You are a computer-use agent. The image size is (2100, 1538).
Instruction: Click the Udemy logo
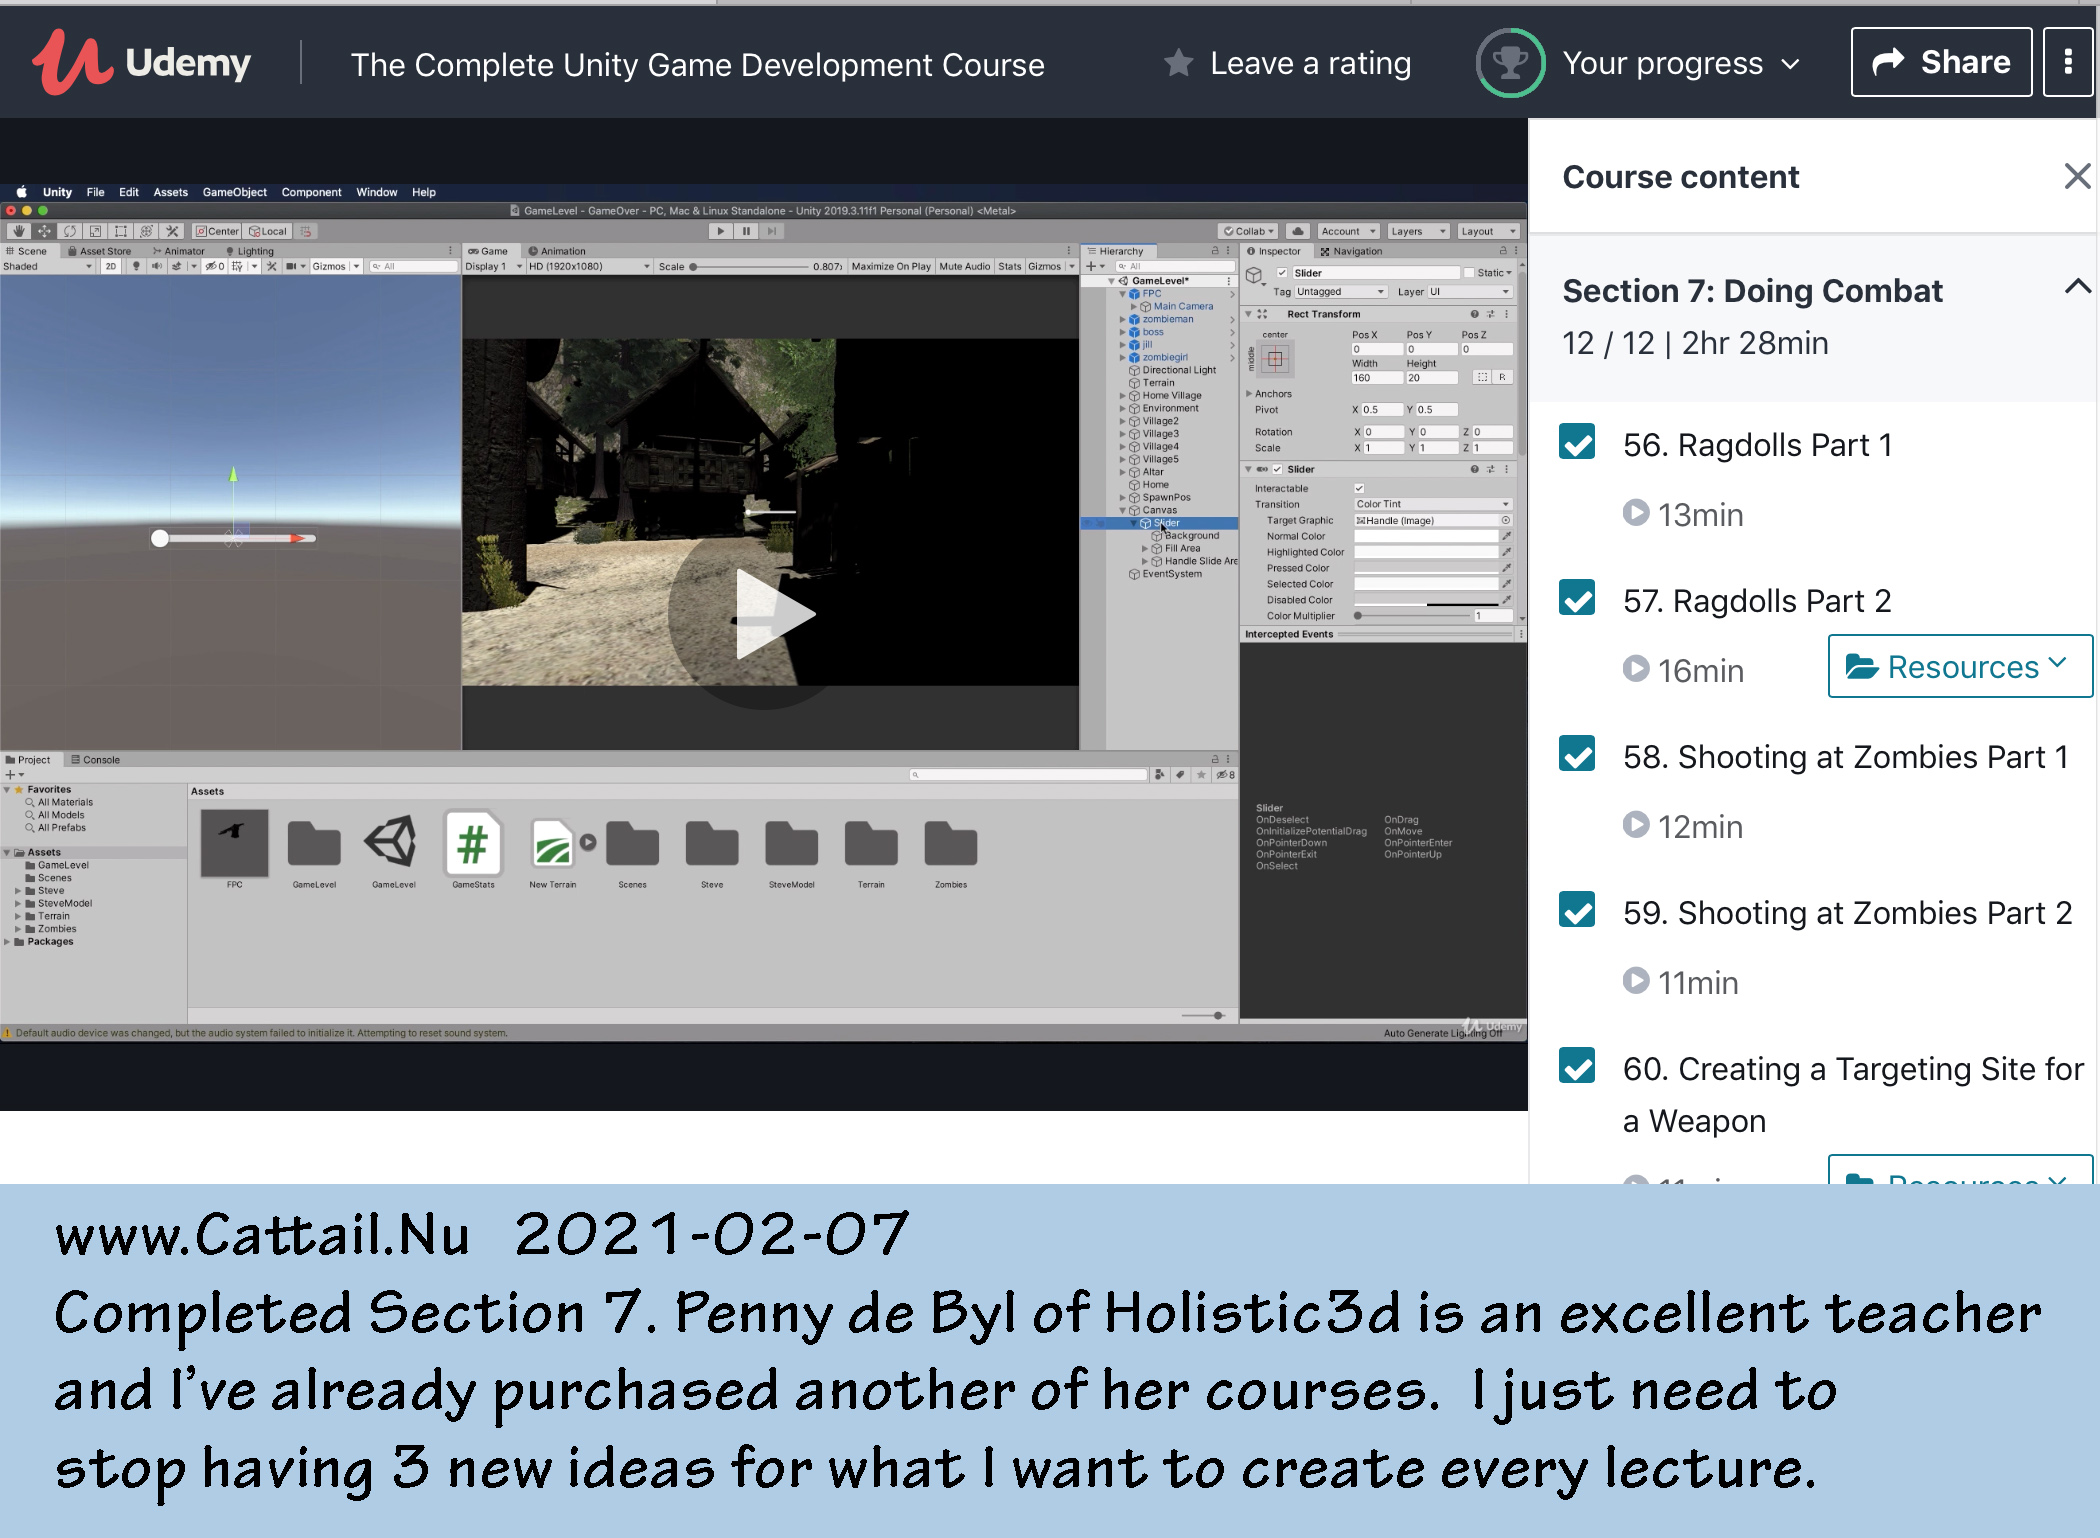140,62
